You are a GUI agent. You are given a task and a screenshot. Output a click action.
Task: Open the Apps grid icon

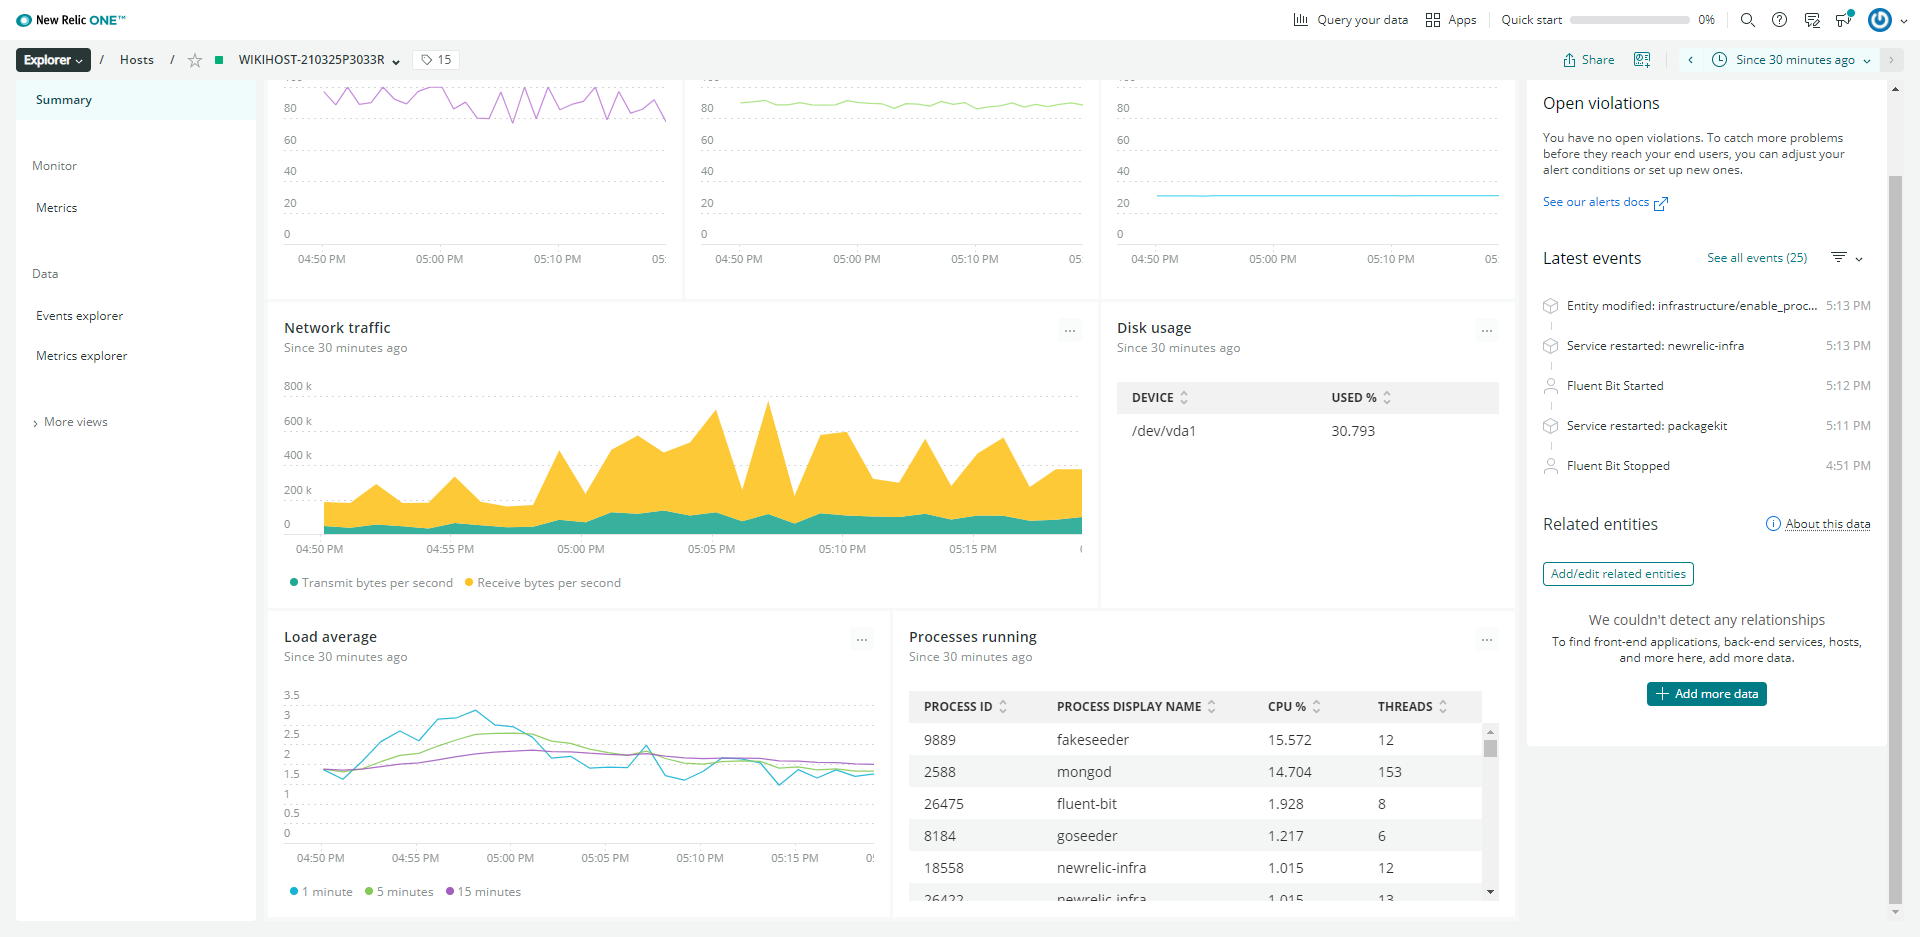(x=1433, y=20)
